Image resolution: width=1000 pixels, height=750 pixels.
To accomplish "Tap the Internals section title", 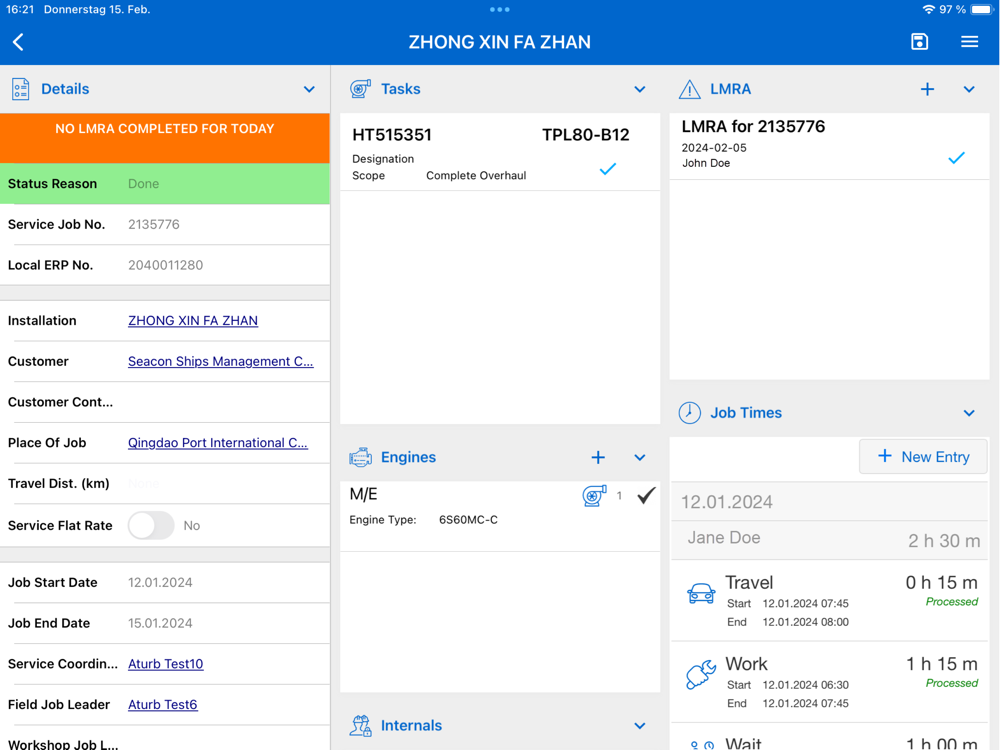I will [411, 726].
